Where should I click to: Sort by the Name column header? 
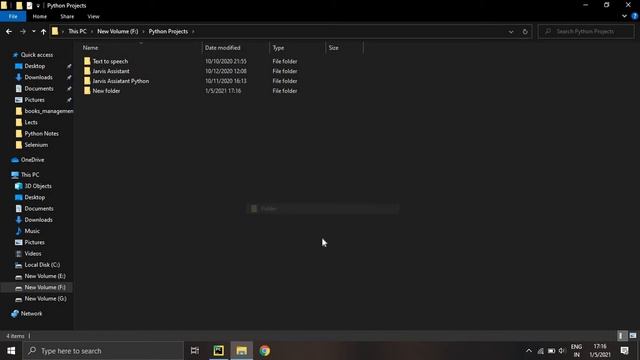click(x=90, y=48)
